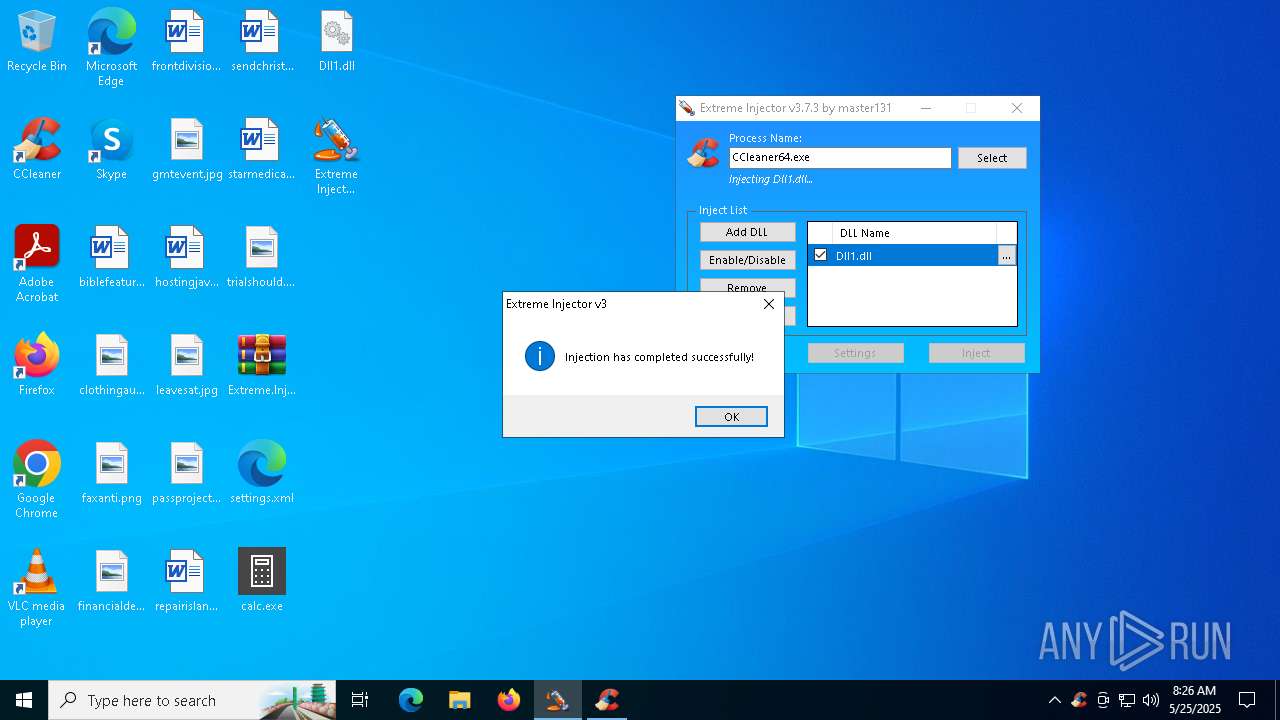This screenshot has width=1280, height=720.
Task: Open the Windows Start menu
Action: (24, 700)
